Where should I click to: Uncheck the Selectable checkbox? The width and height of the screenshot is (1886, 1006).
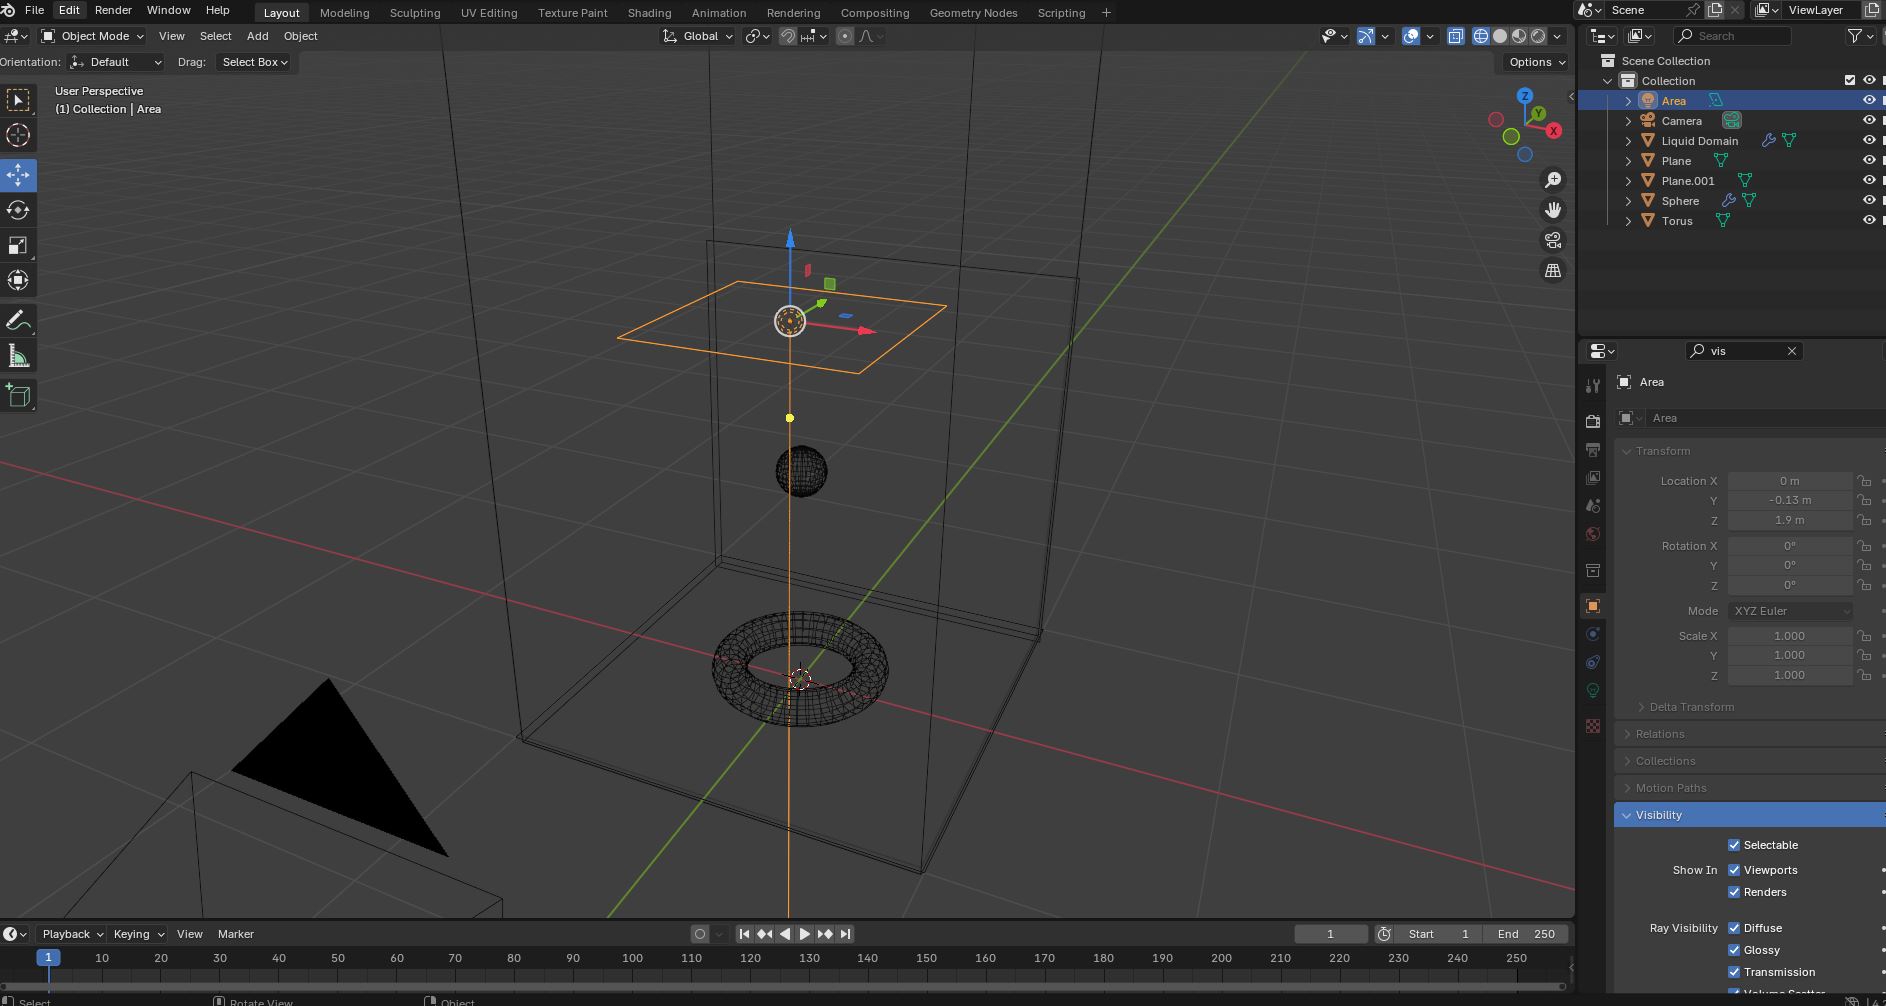click(x=1734, y=845)
